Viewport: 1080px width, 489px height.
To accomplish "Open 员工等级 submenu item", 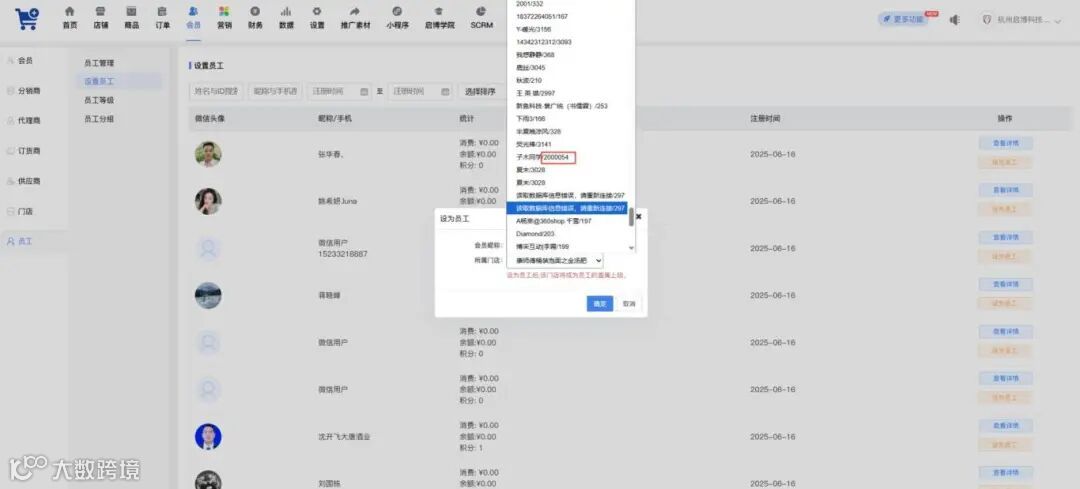I will pos(99,101).
